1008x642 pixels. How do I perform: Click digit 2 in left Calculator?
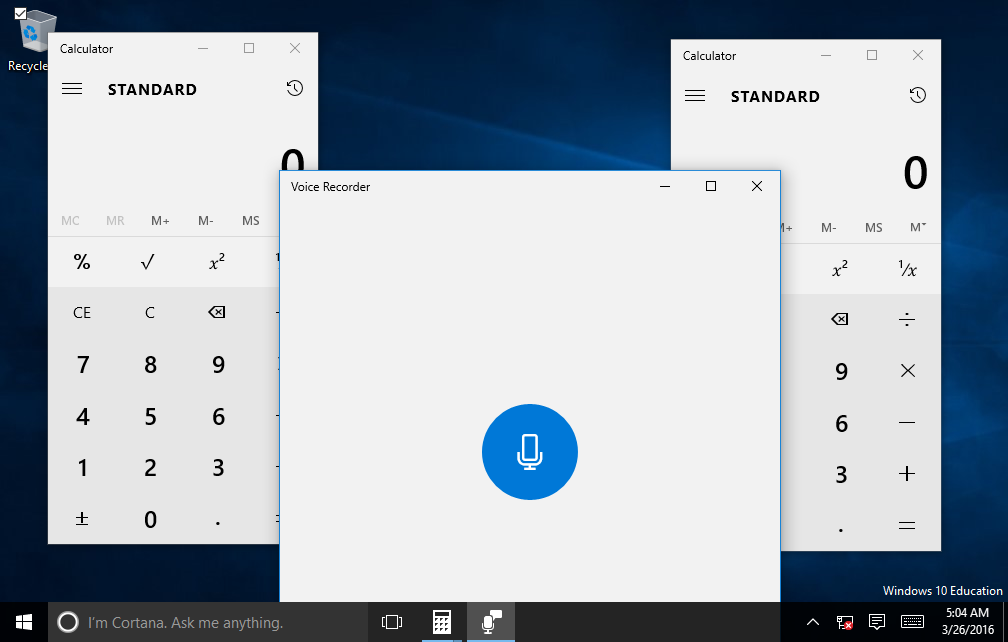click(149, 467)
